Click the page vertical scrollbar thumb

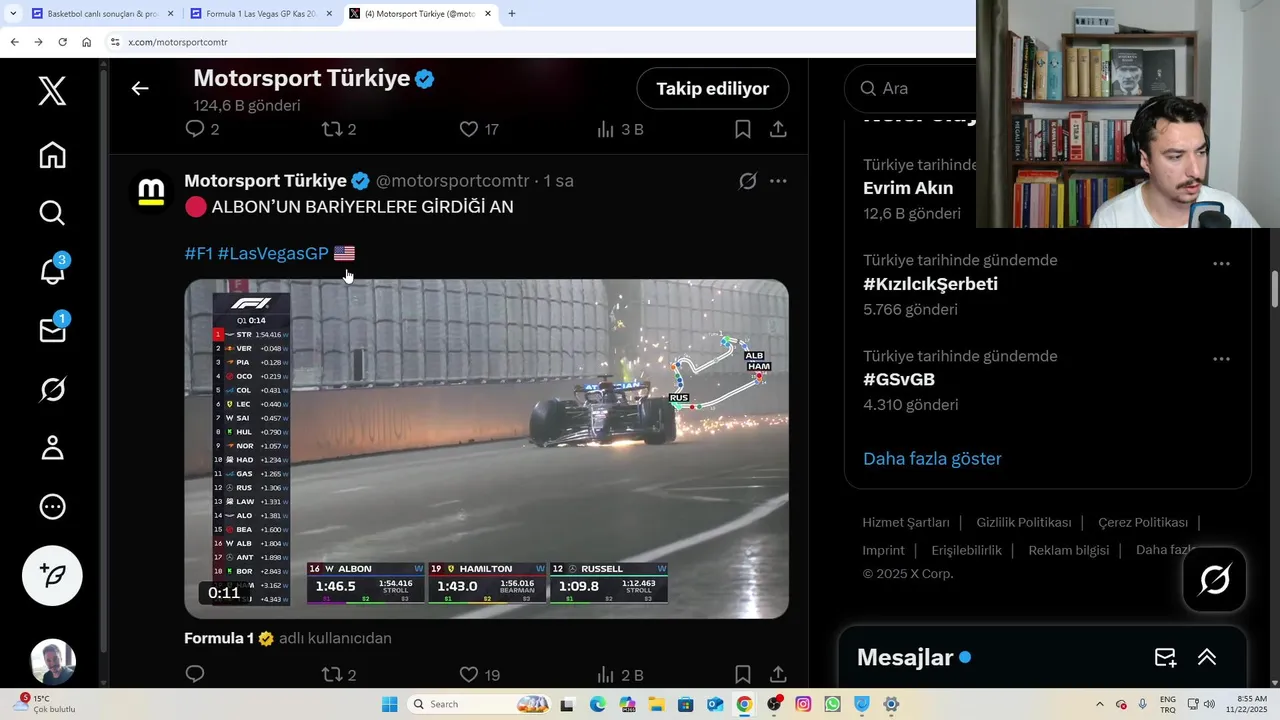(x=1275, y=289)
